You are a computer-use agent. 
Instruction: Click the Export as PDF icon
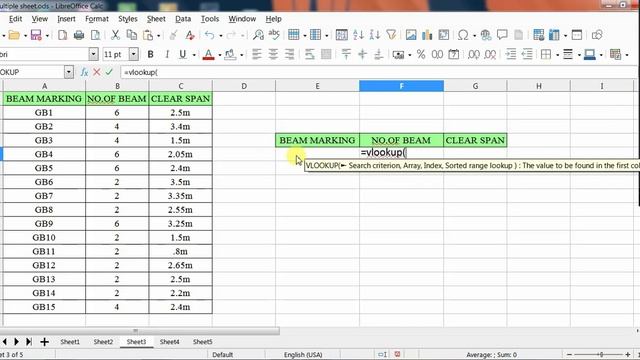coord(62,36)
